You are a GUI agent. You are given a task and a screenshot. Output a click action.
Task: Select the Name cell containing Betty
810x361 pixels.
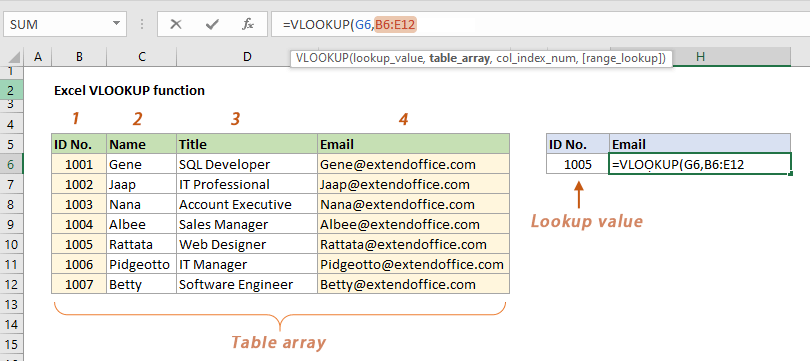(x=142, y=284)
